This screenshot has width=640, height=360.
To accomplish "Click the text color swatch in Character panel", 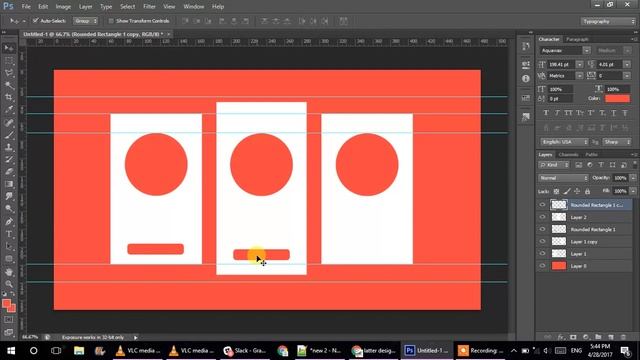I will tap(617, 99).
